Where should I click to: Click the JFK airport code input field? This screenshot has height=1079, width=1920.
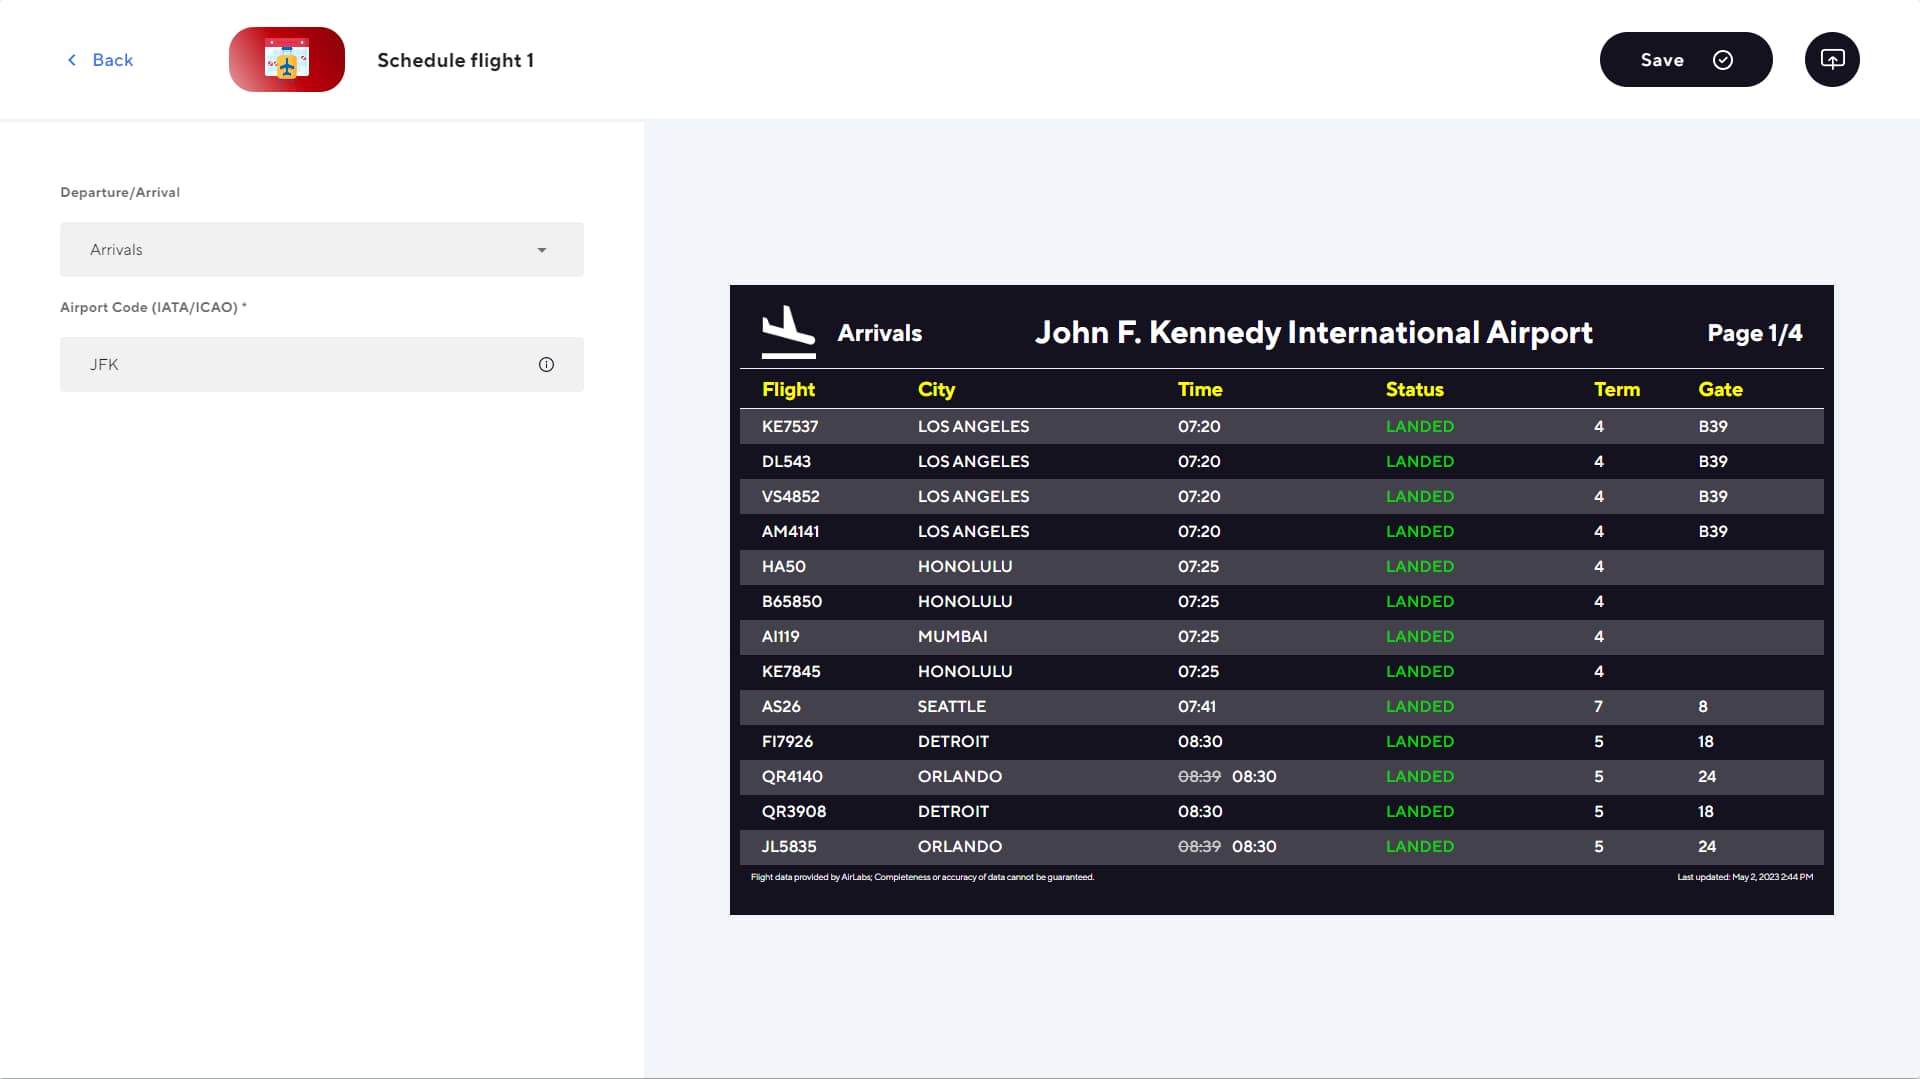(300, 365)
